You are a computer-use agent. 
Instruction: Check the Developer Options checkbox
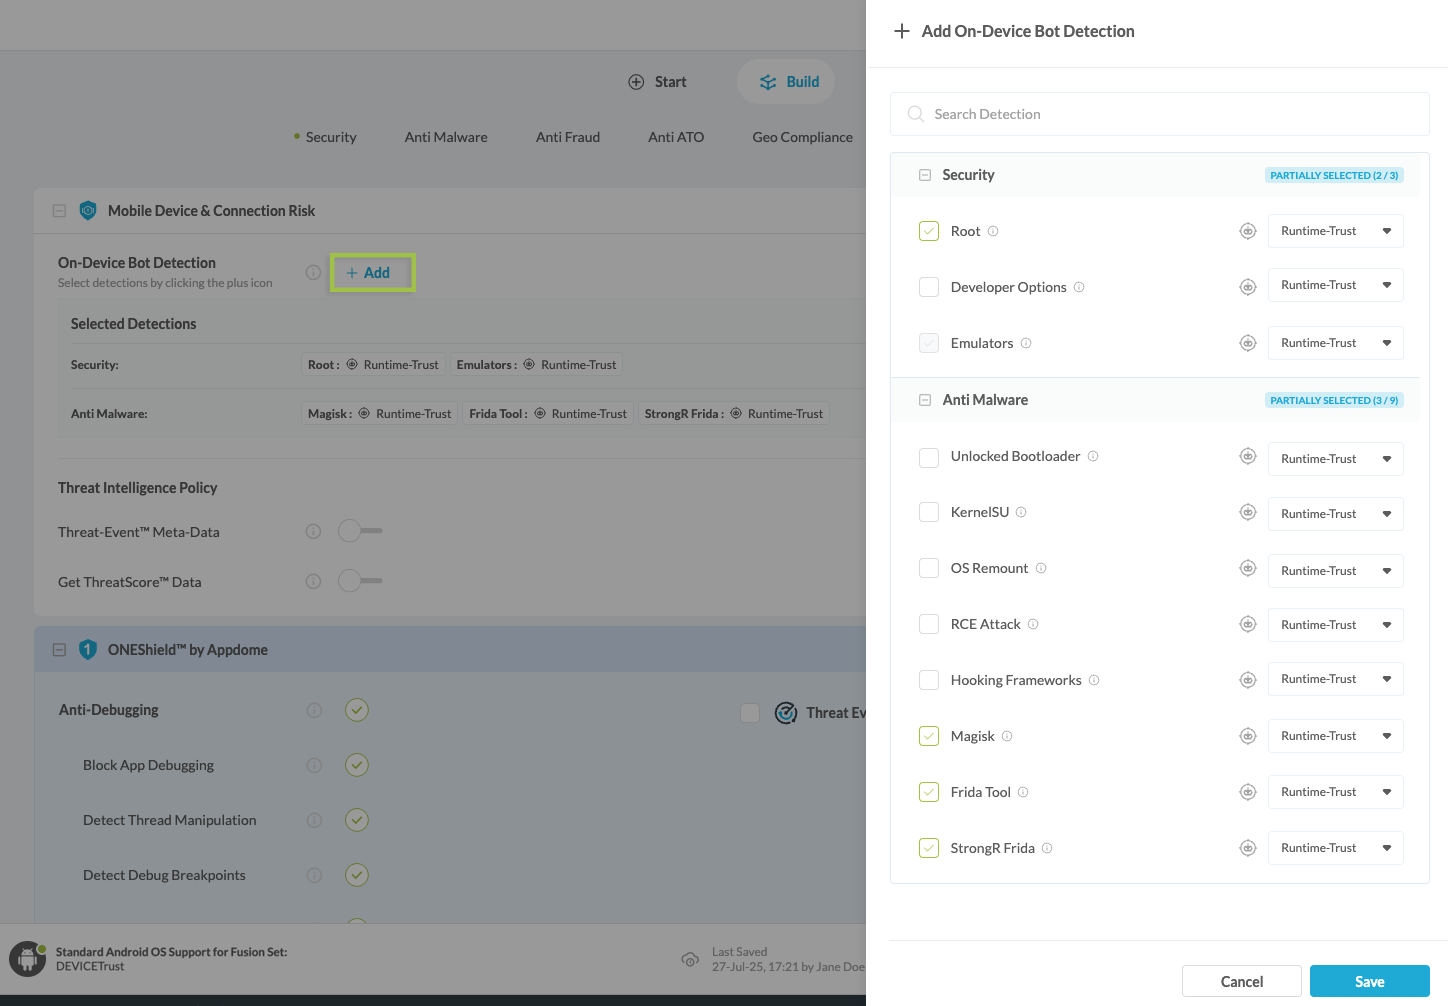click(x=929, y=287)
